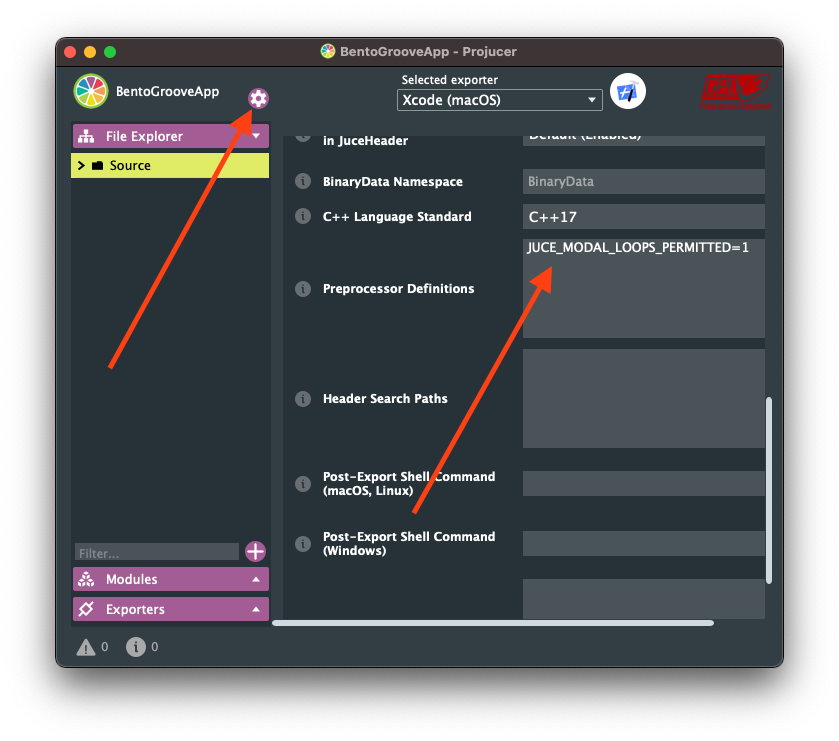839x741 pixels.
Task: Expand the Exporters panel arrow
Action: pos(256,609)
